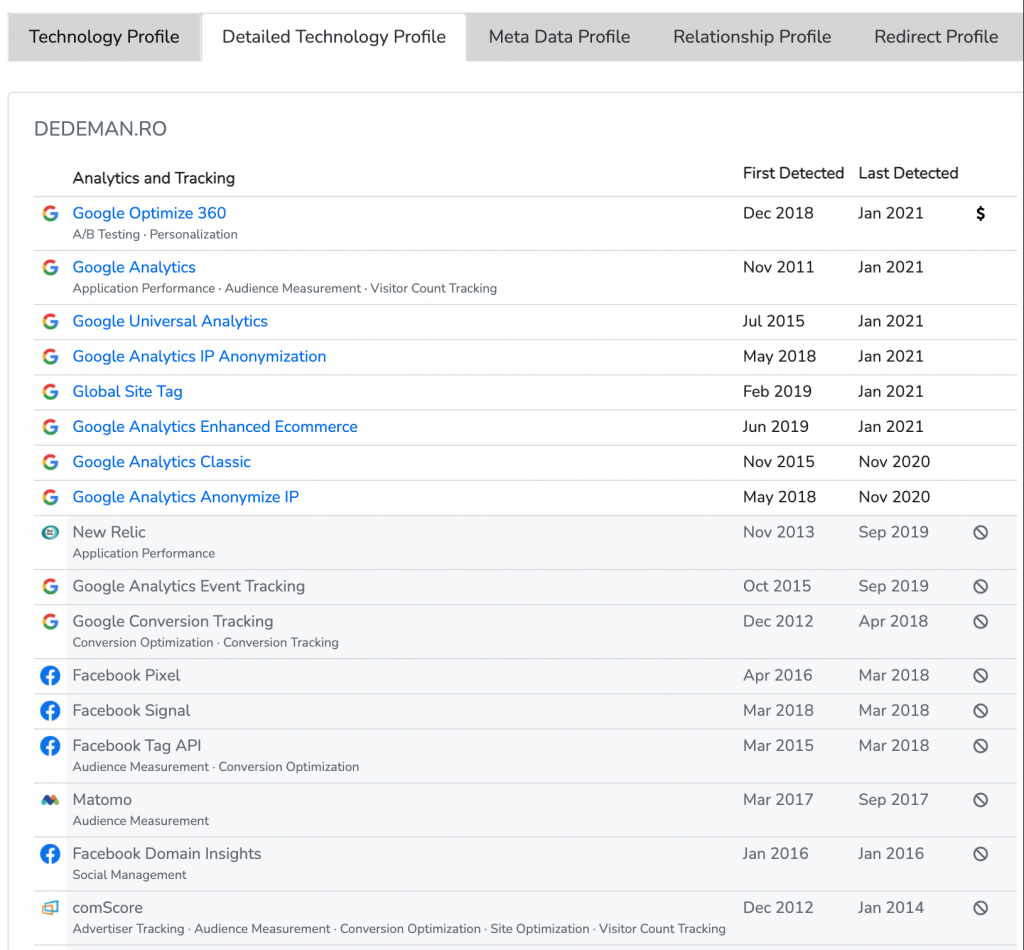Click the not-detected icon on Facebook Signal row
The image size is (1024, 950).
pyautogui.click(x=980, y=711)
